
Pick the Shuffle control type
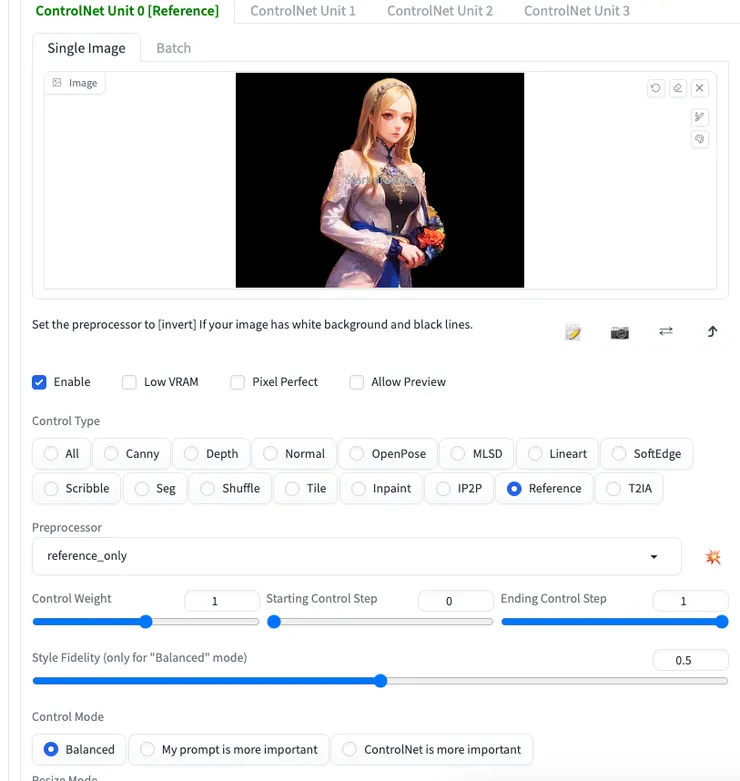pos(230,489)
